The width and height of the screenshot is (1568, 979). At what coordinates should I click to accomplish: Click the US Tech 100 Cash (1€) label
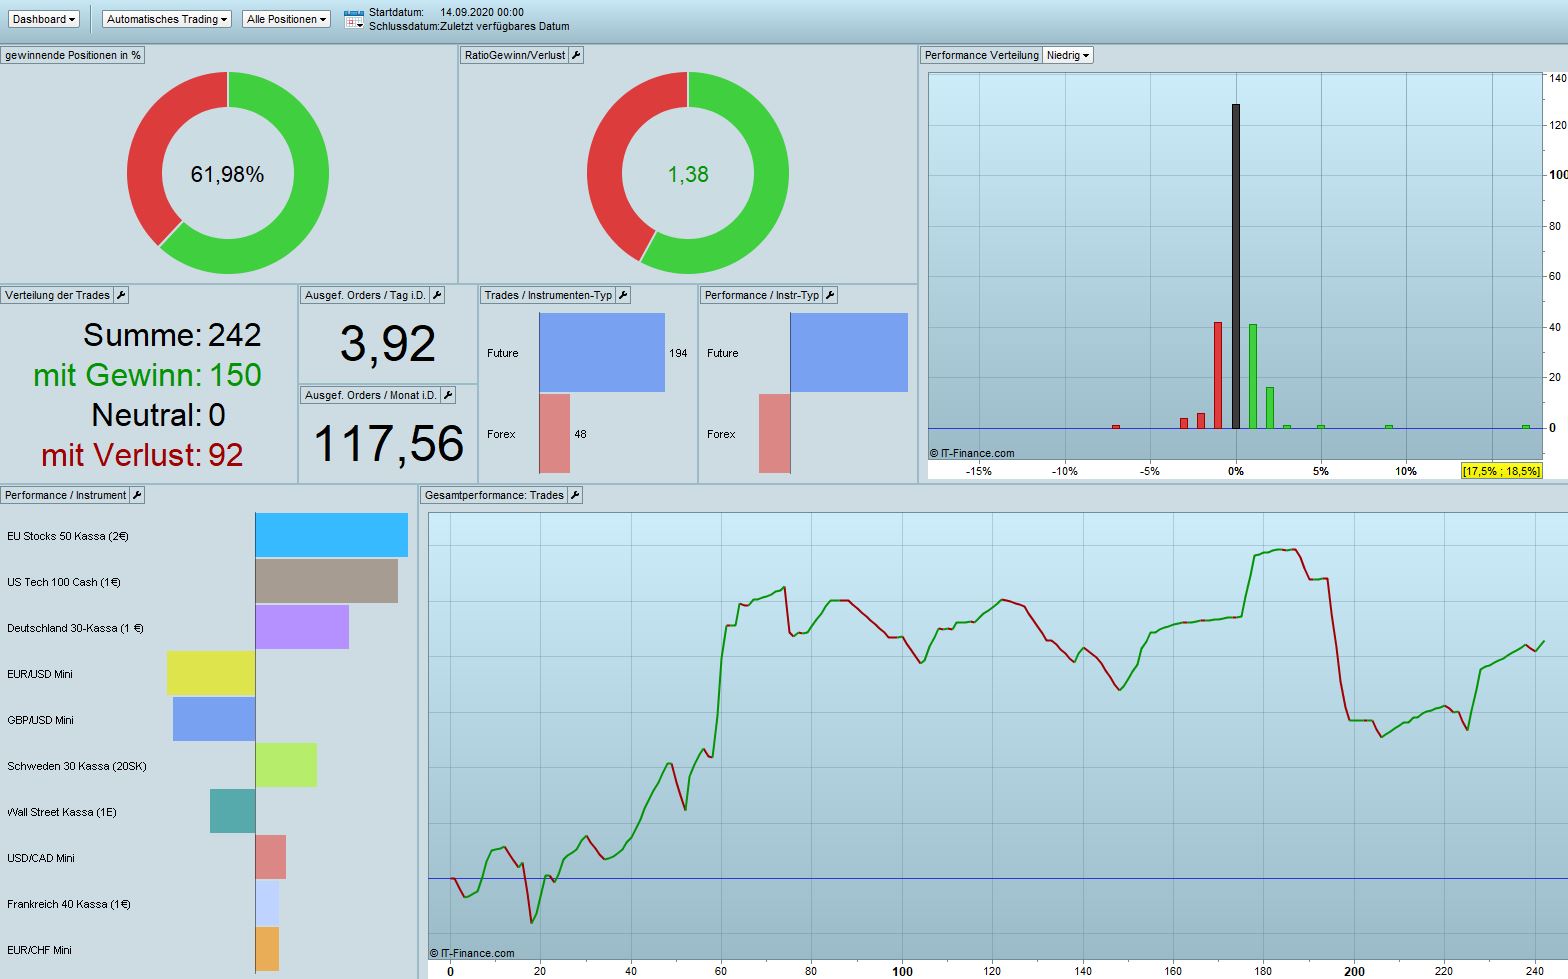pyautogui.click(x=64, y=582)
